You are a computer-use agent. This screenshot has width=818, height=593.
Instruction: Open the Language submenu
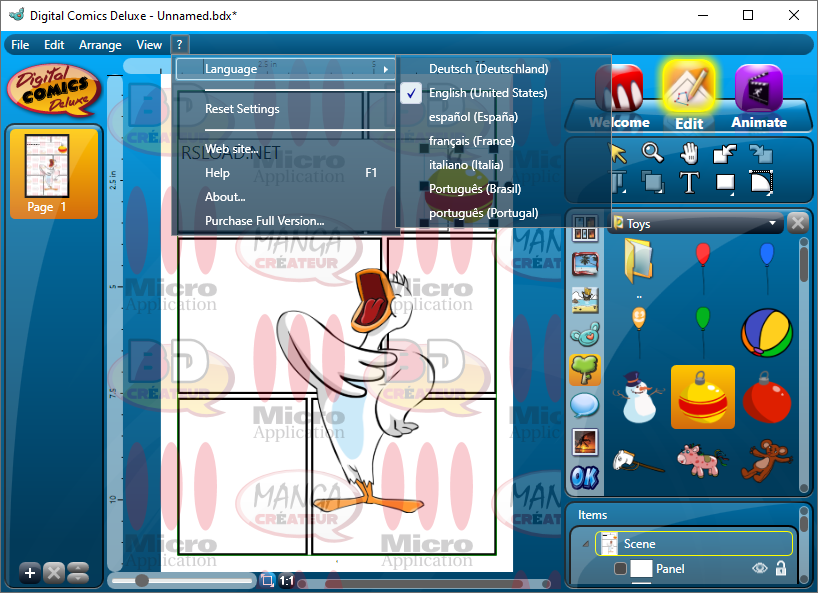pyautogui.click(x=286, y=69)
